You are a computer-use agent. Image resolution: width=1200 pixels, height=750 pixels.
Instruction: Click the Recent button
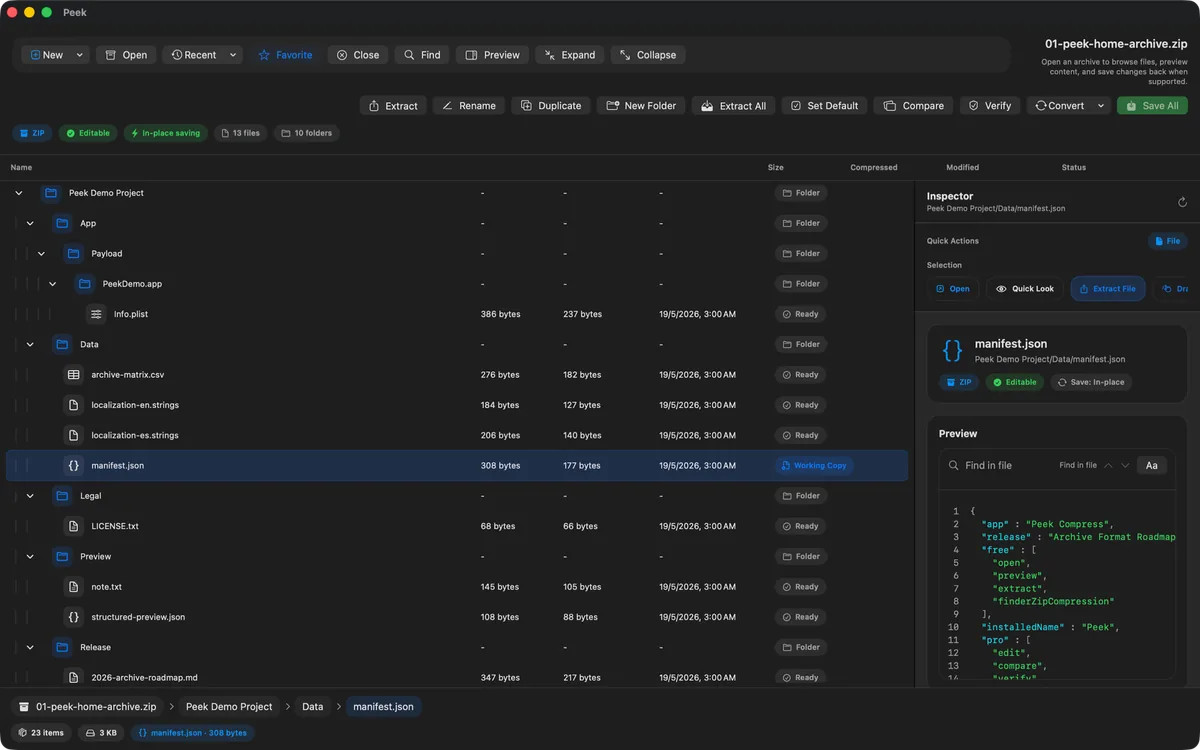pyautogui.click(x=193, y=55)
